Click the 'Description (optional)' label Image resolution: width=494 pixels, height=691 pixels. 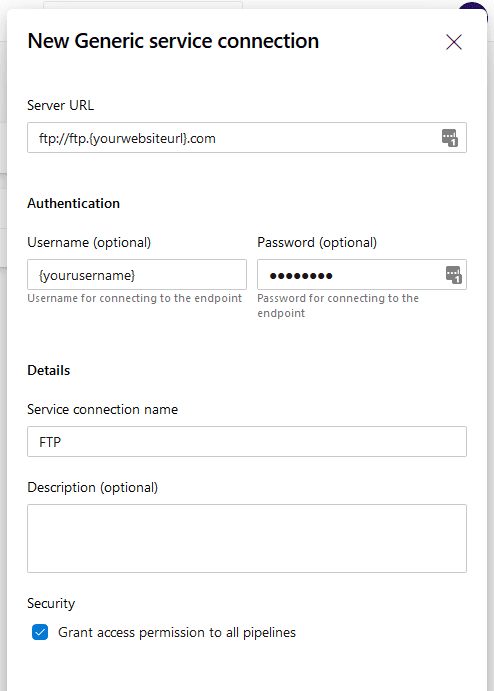[93, 487]
